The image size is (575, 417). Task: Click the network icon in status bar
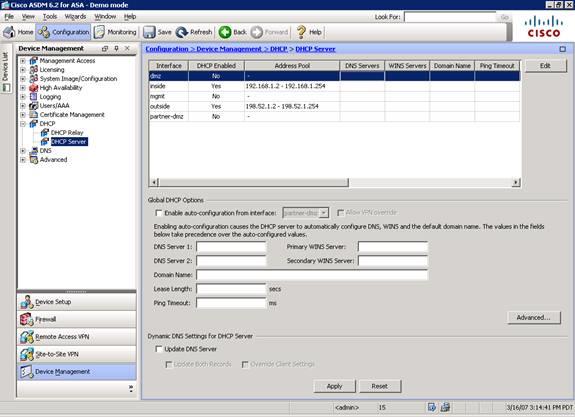445,407
